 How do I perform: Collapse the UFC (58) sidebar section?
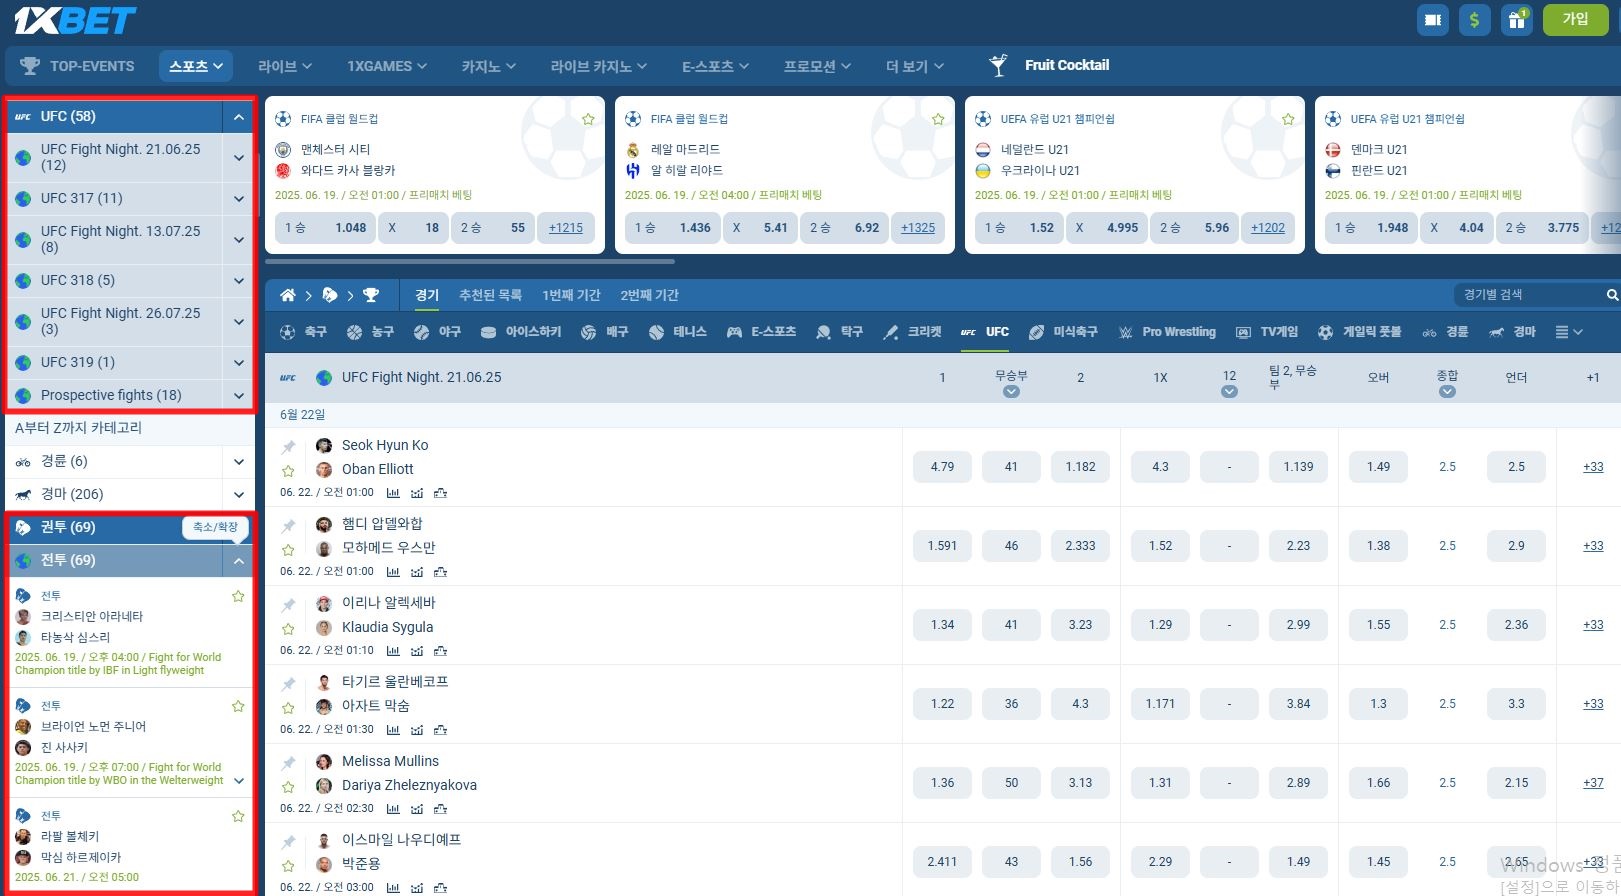(x=238, y=117)
